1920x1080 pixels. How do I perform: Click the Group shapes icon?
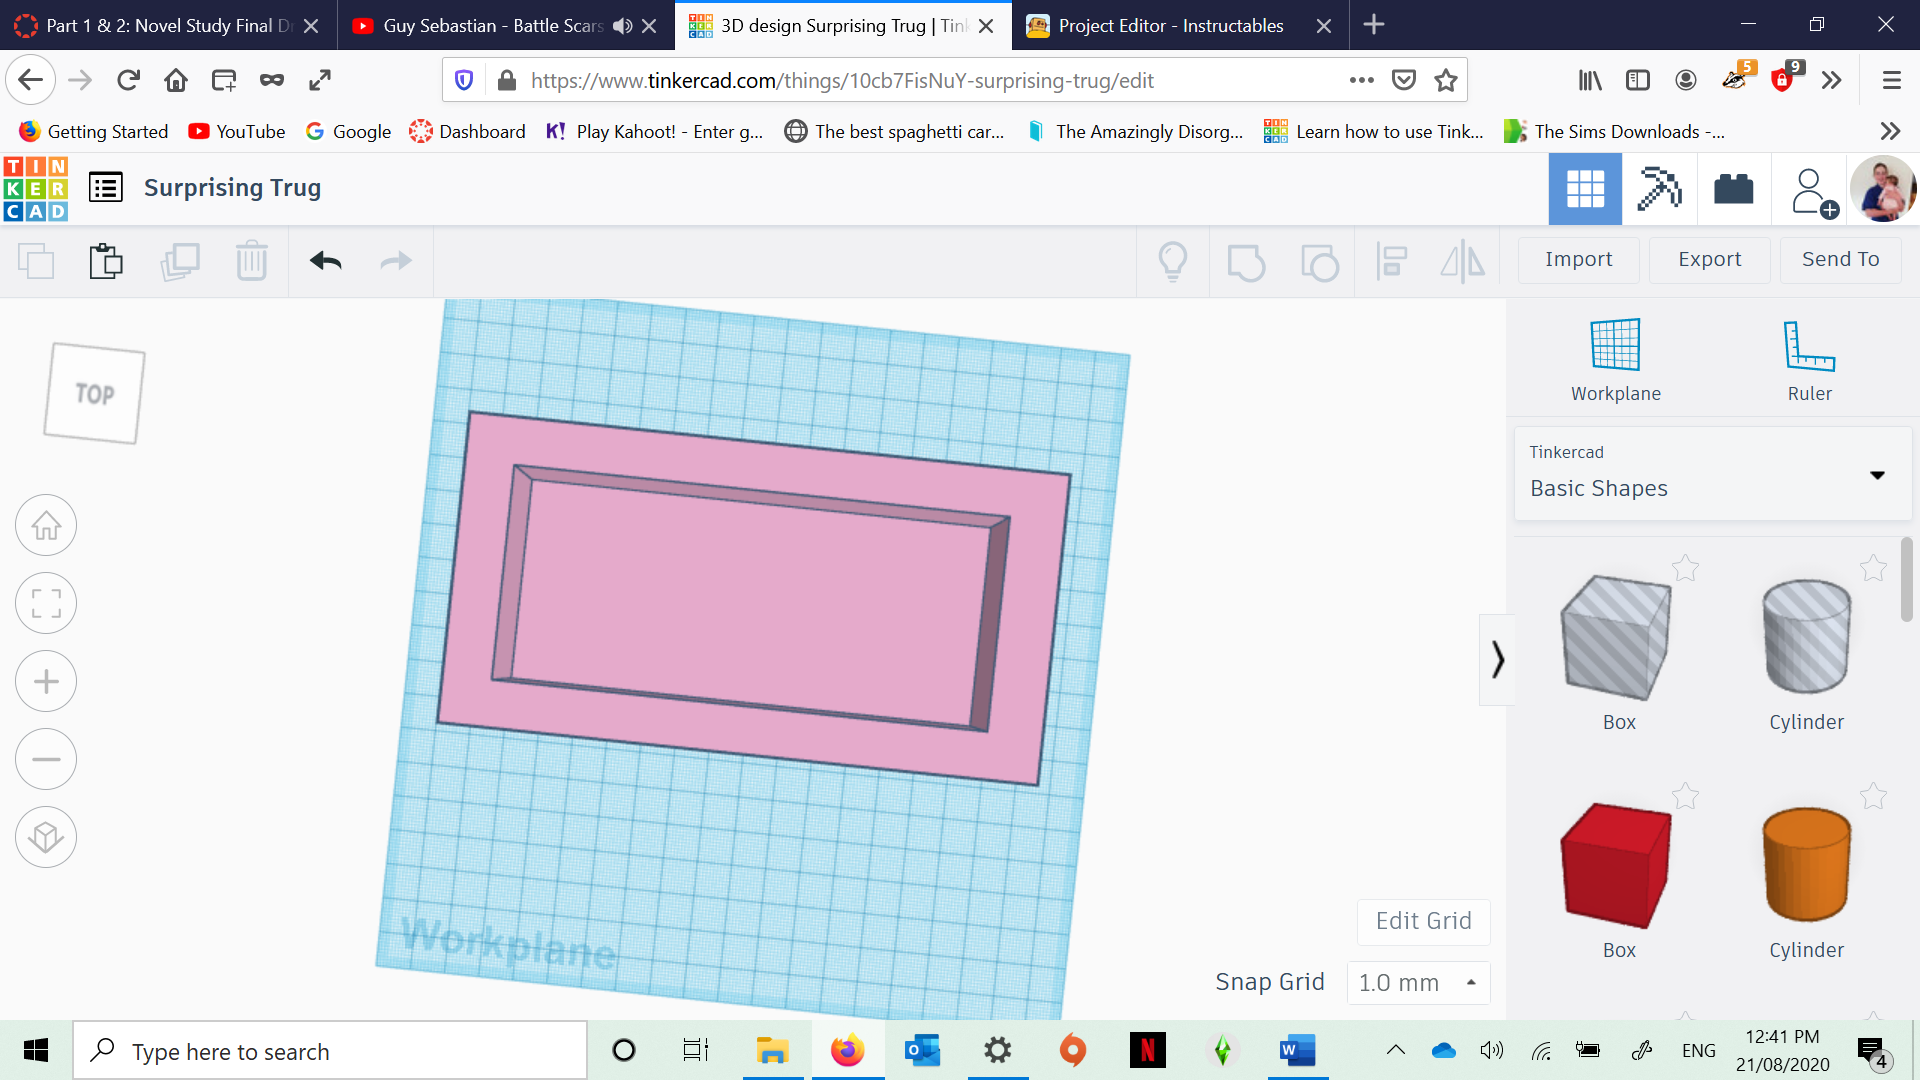point(1246,263)
